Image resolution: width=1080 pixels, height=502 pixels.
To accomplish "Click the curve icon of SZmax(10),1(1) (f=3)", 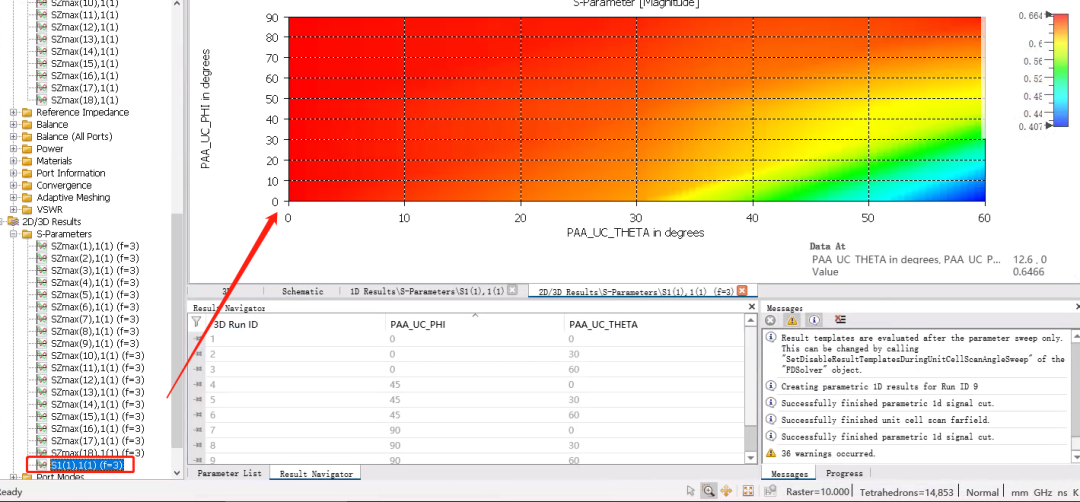I will pos(42,355).
